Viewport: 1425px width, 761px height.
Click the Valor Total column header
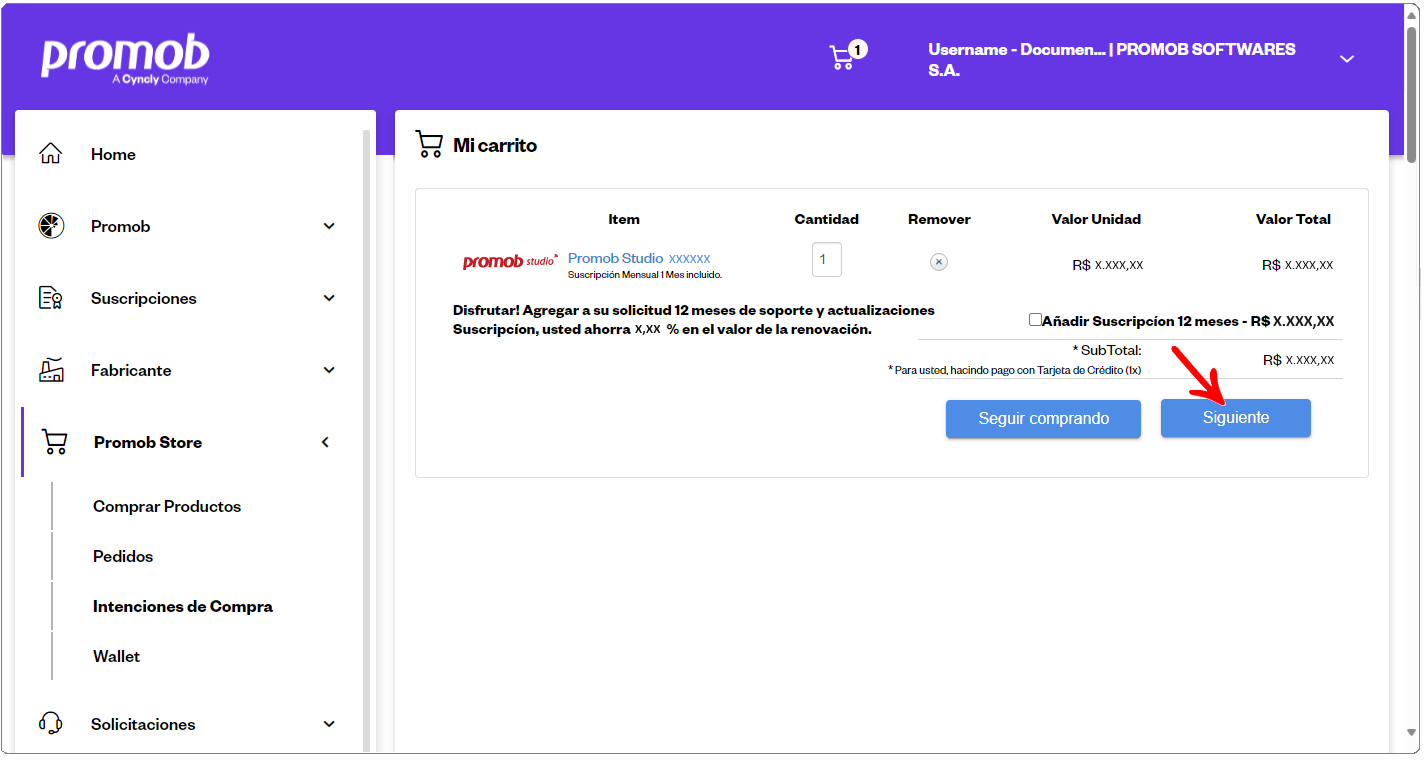click(x=1293, y=219)
